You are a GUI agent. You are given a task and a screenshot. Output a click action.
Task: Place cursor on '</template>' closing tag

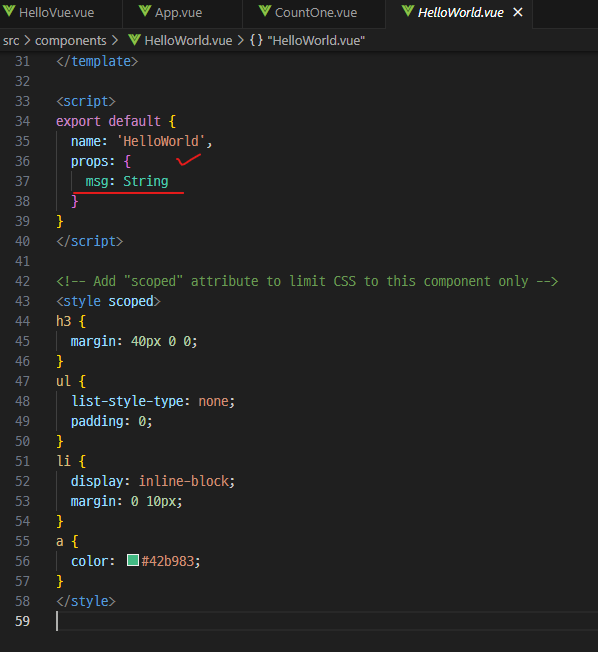[x=97, y=62]
